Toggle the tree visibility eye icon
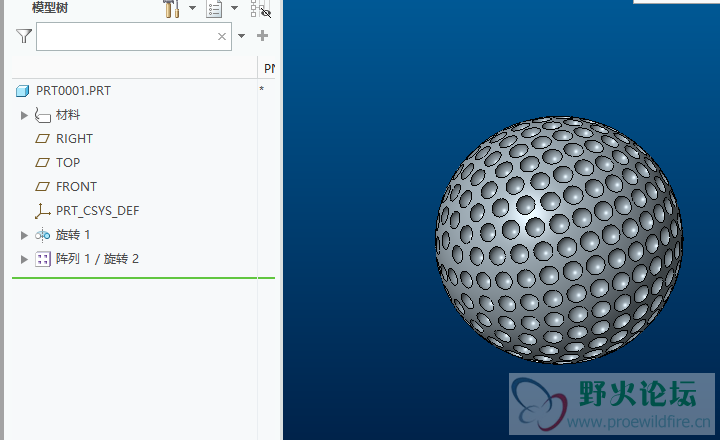 (262, 9)
